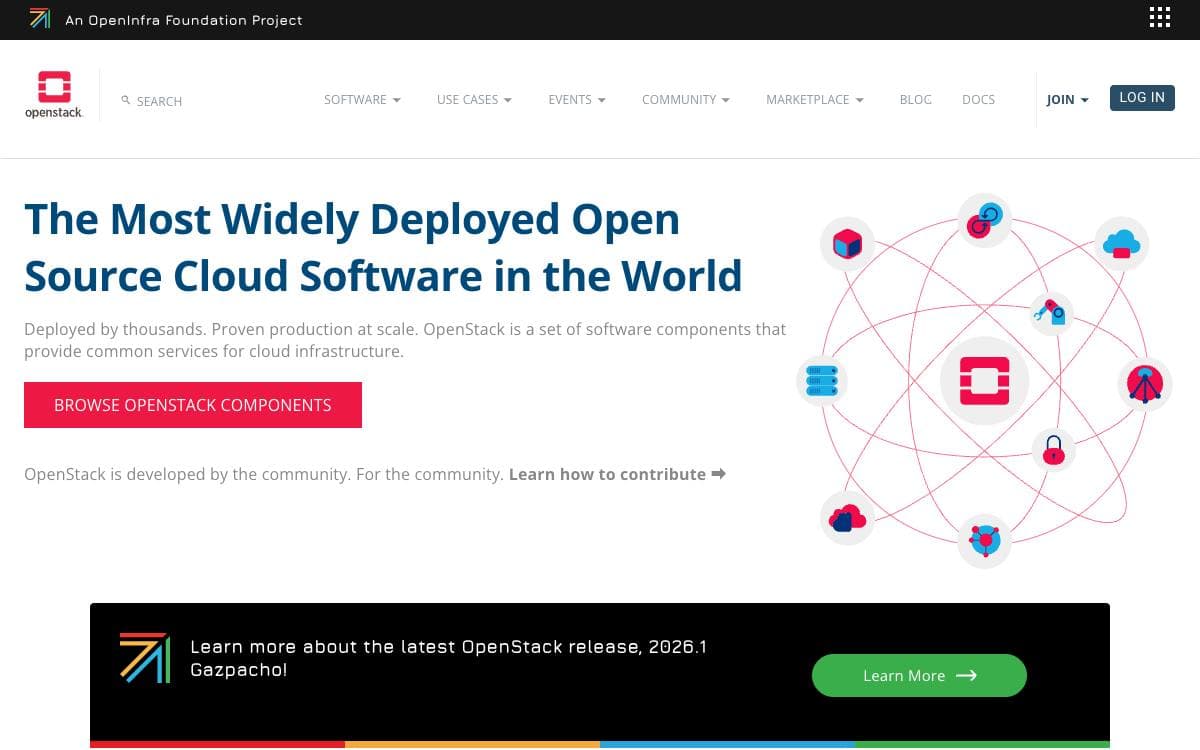Click An OpenInfra Foundation Project text
1200x750 pixels.
click(x=184, y=20)
